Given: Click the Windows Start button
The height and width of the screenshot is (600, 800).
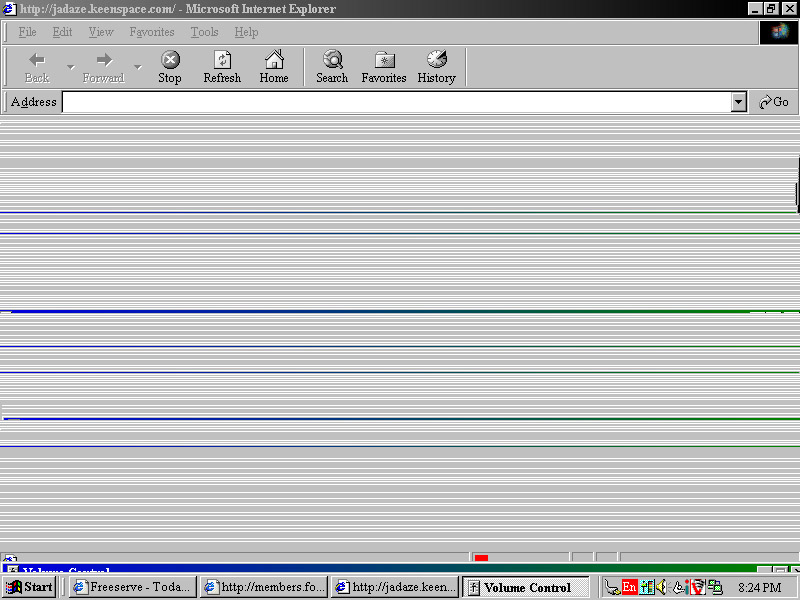Looking at the screenshot, I should (x=30, y=587).
